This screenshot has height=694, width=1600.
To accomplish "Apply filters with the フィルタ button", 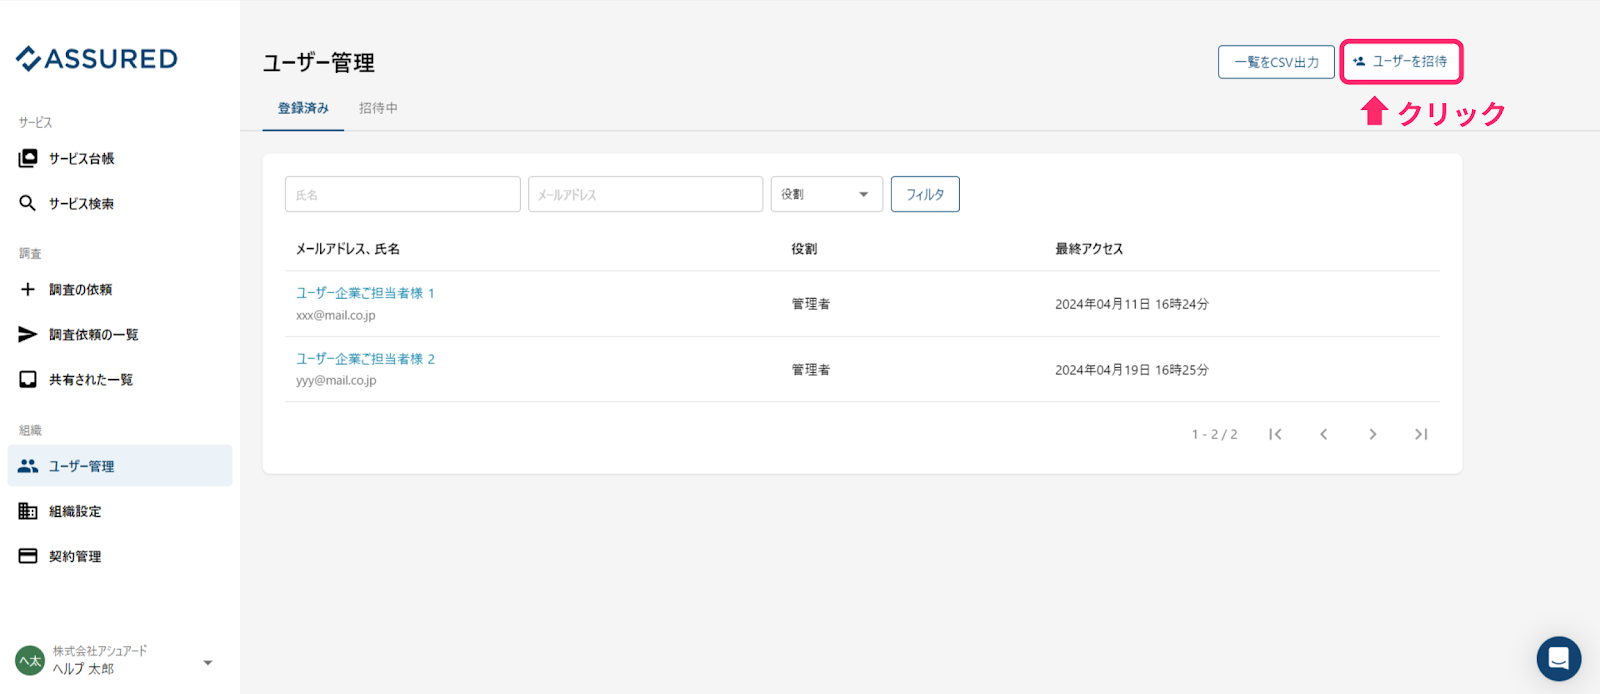I will click(x=925, y=194).
